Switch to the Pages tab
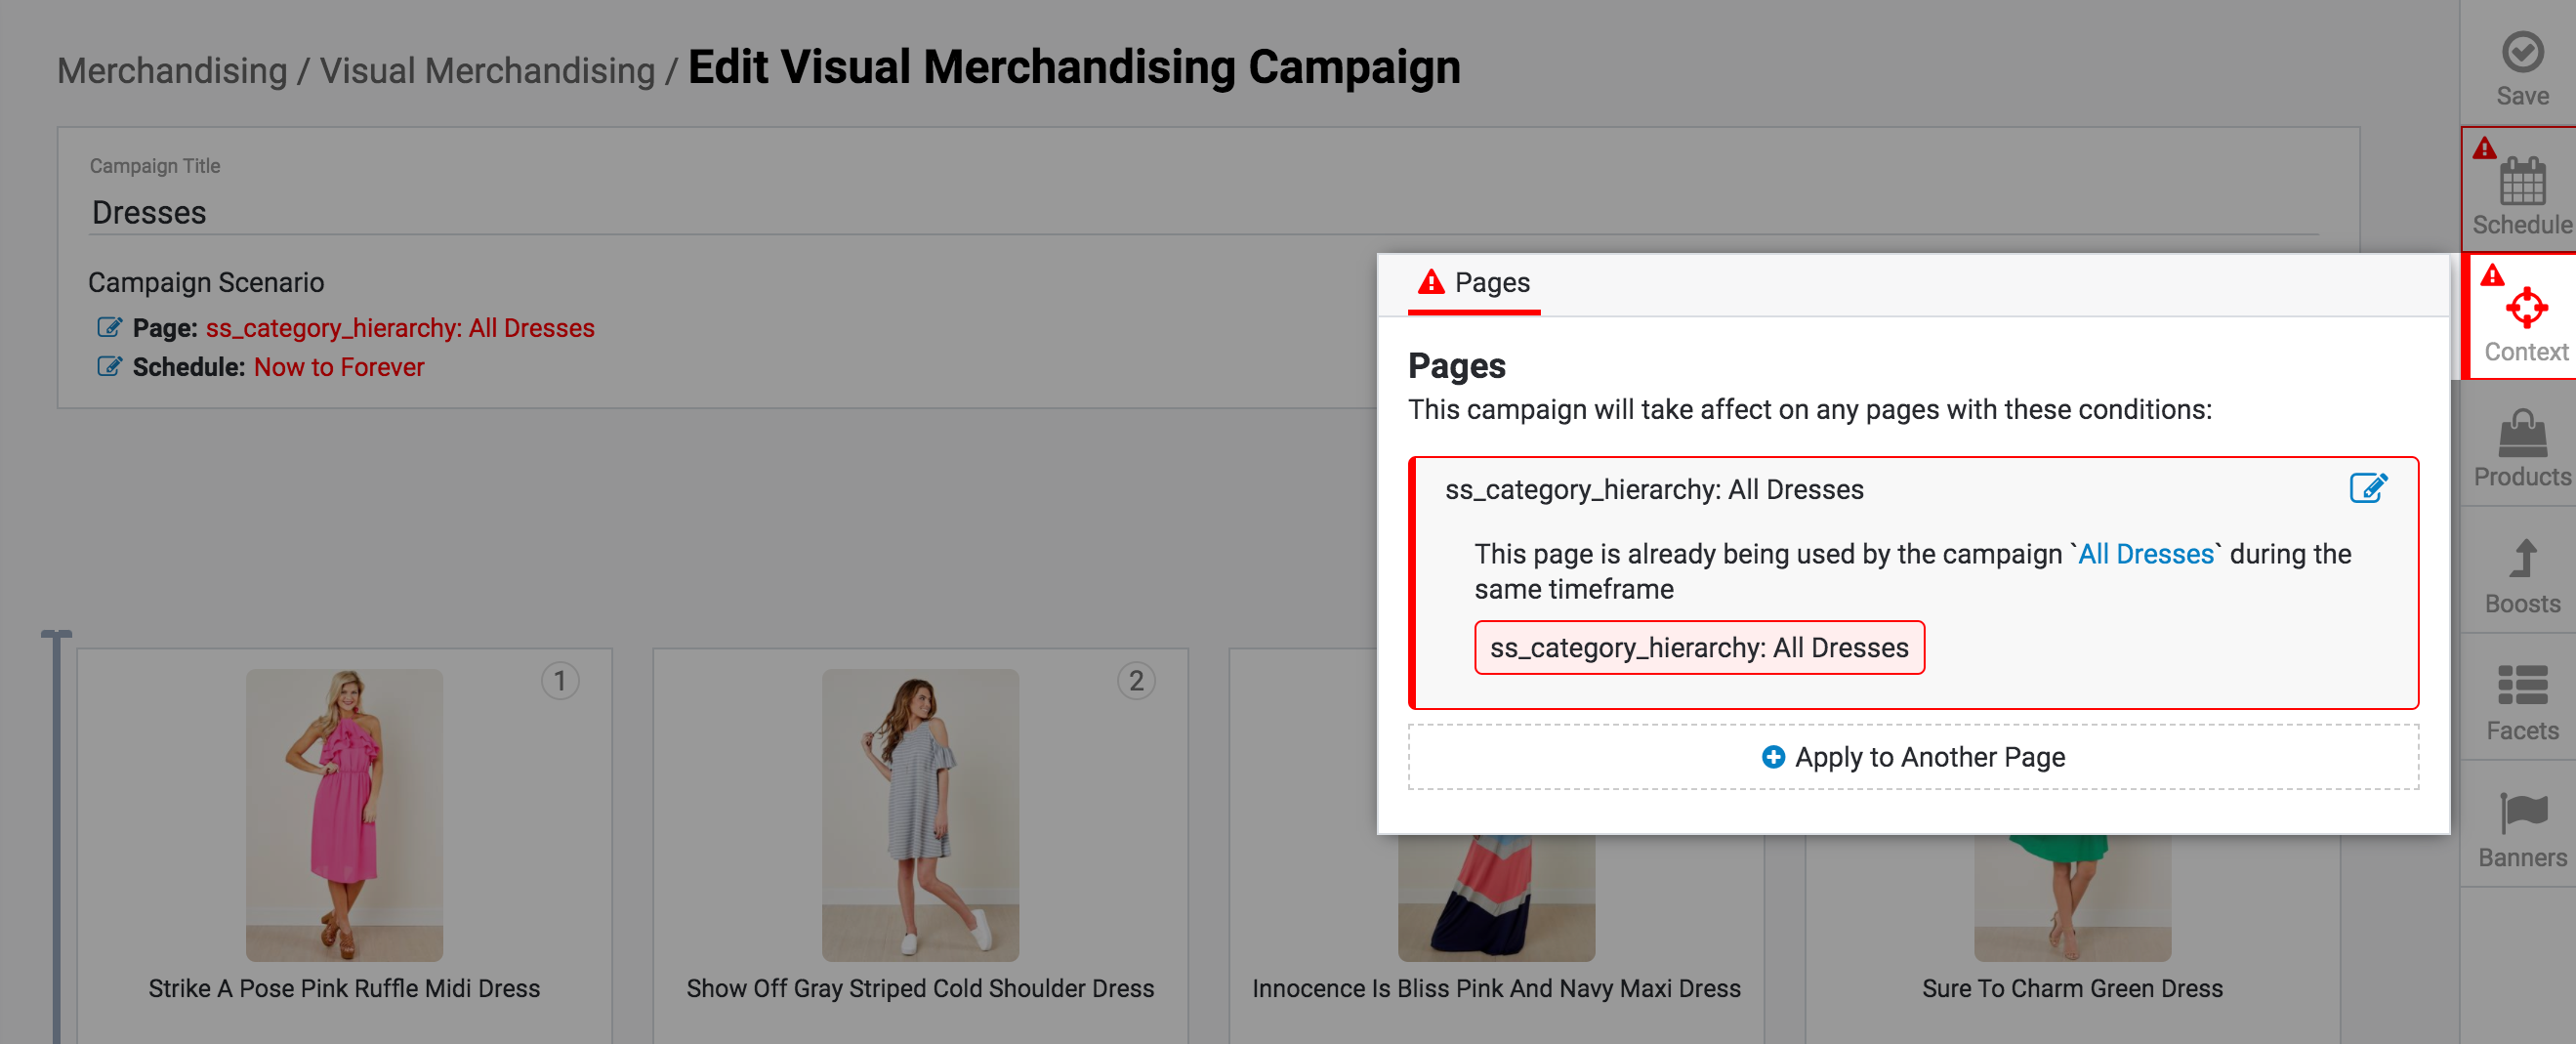 point(1473,283)
